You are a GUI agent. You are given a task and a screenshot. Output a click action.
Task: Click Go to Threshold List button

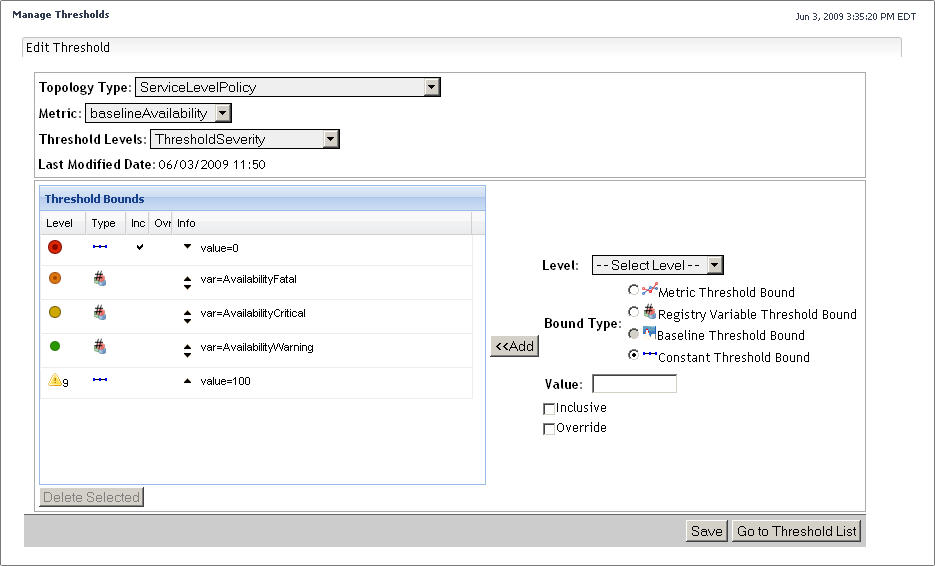pyautogui.click(x=797, y=531)
